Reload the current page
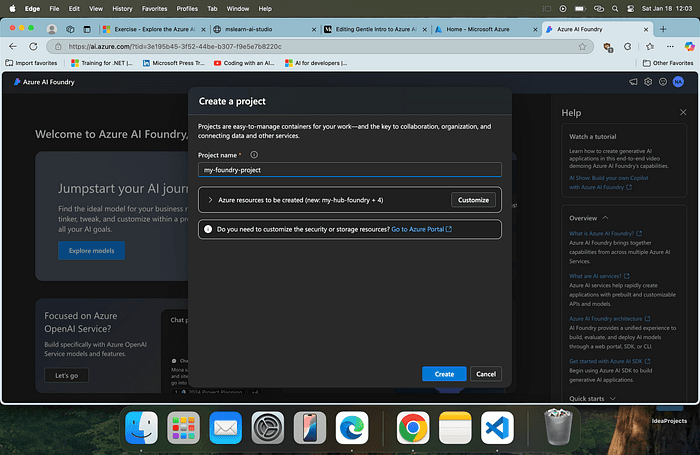This screenshot has width=700, height=455. (33, 46)
